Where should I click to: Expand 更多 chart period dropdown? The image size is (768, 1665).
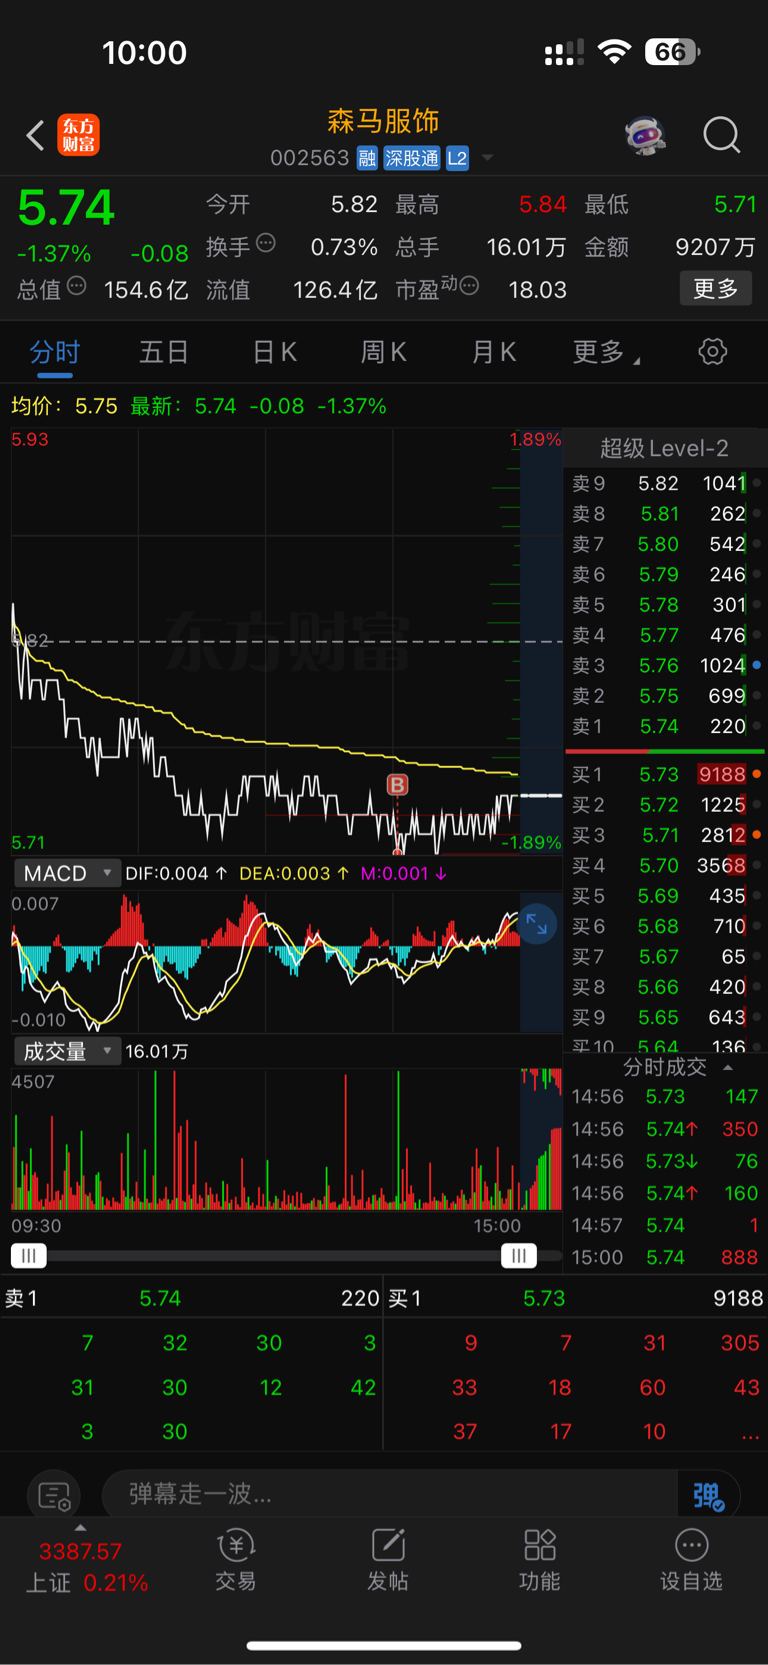607,352
